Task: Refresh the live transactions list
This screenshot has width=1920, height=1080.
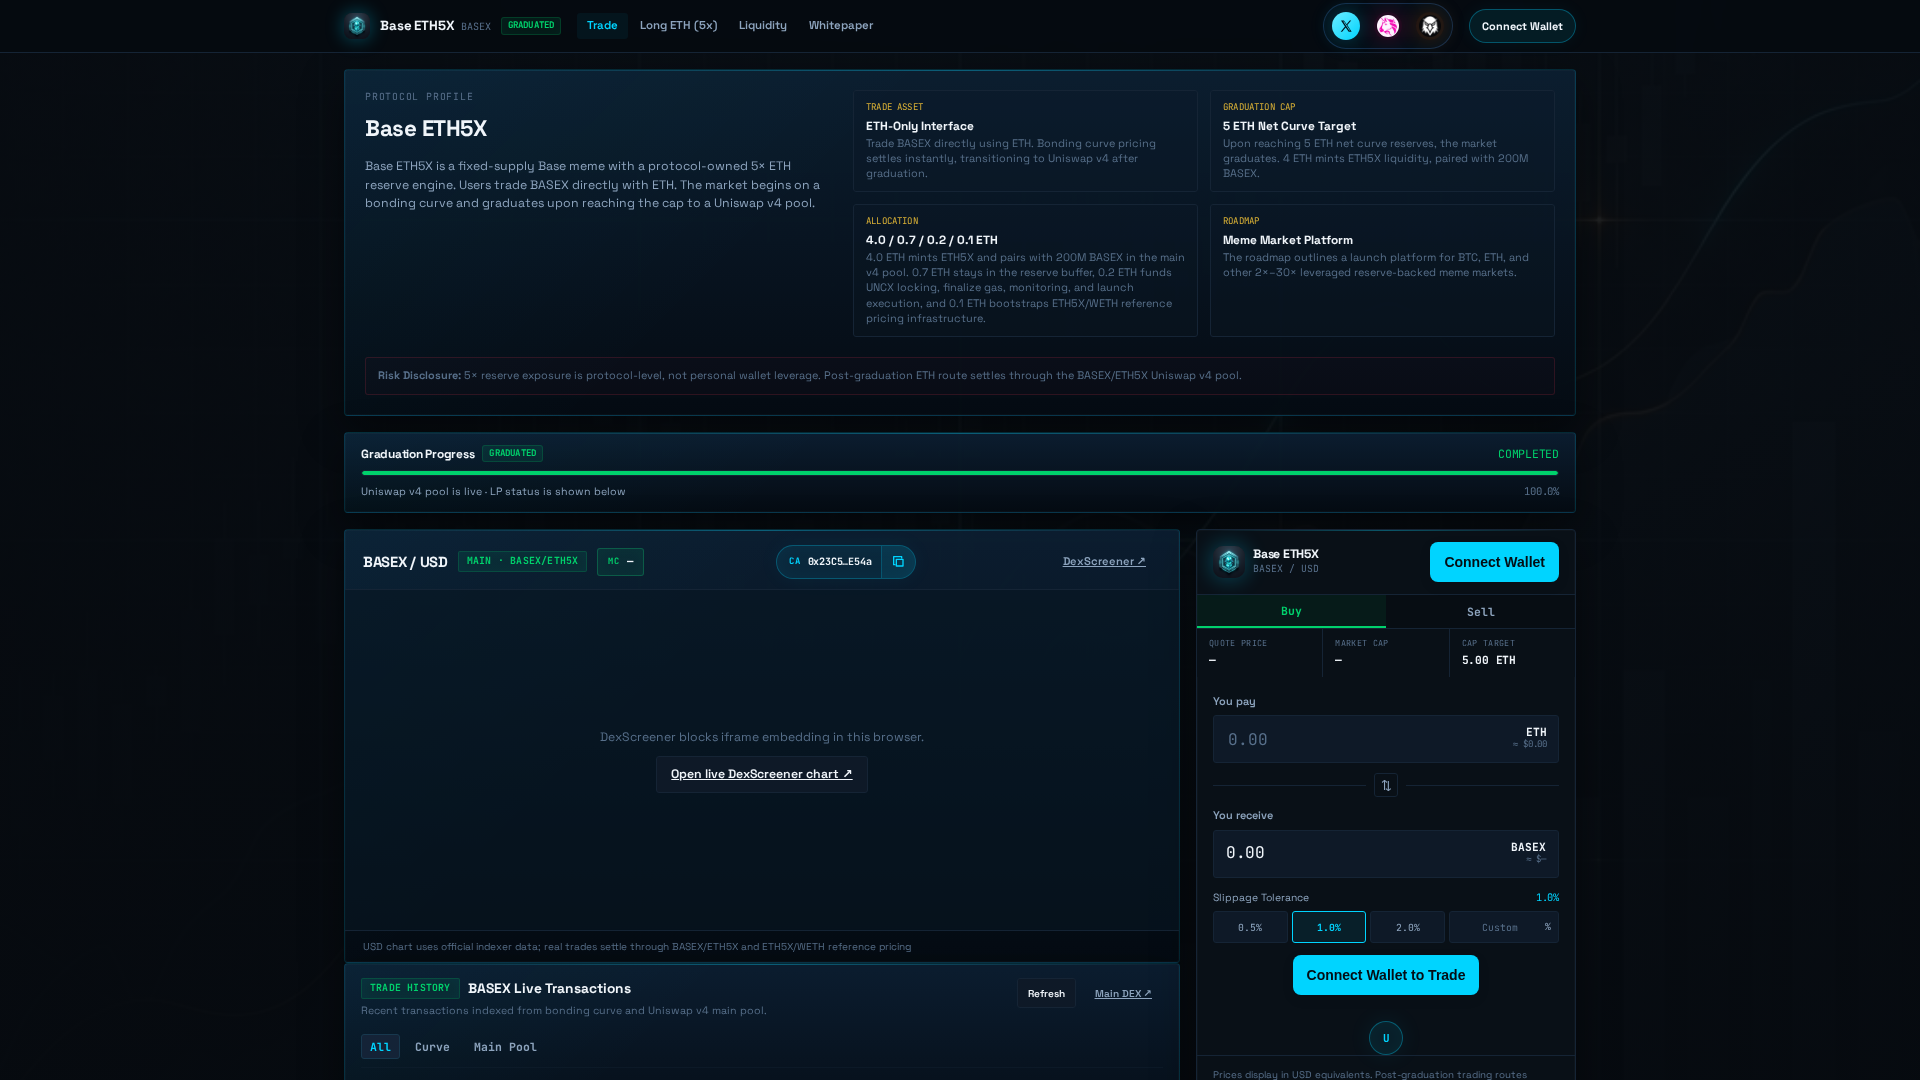Action: click(1046, 993)
